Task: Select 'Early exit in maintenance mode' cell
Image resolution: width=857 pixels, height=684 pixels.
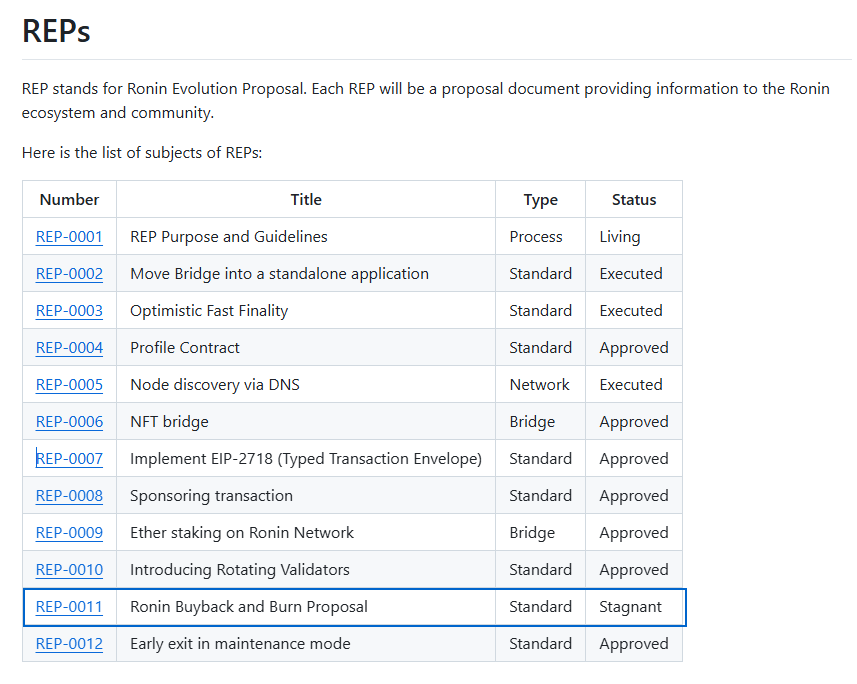Action: pos(306,644)
